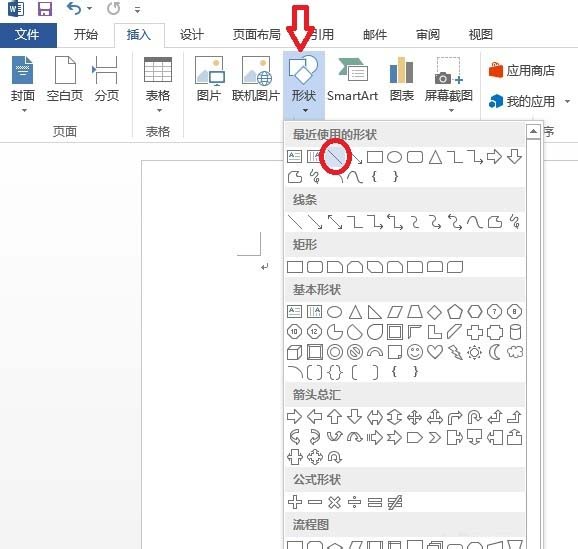Click the Save icon in quick access toolbar
Image resolution: width=578 pixels, height=549 pixels.
[45, 8]
